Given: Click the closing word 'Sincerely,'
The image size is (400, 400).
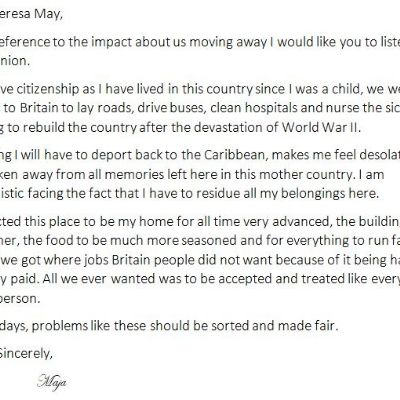Looking at the screenshot, I should click(26, 354).
